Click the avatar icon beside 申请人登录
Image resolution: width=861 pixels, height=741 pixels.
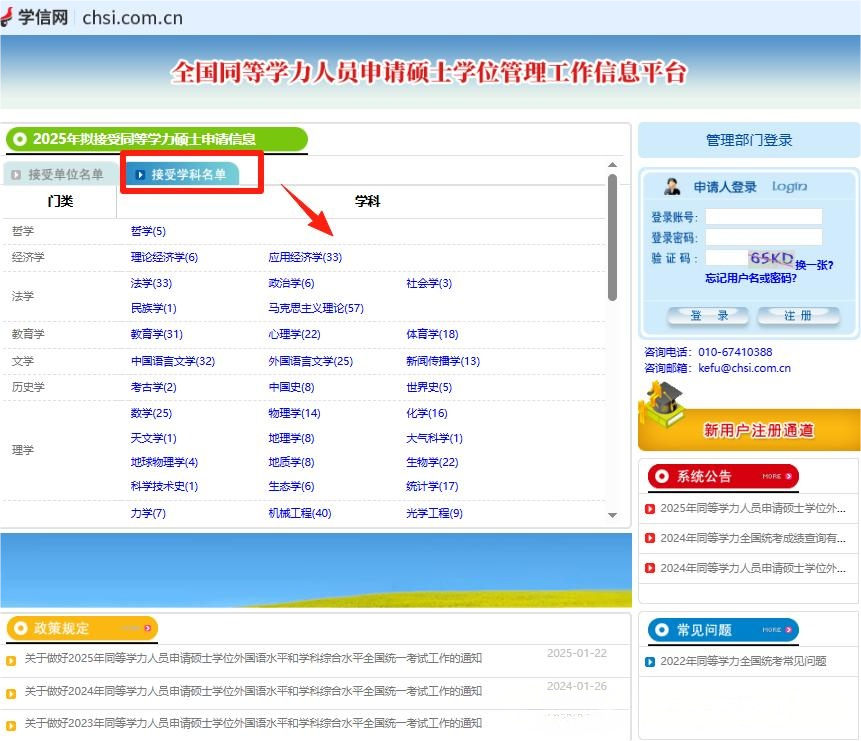672,187
